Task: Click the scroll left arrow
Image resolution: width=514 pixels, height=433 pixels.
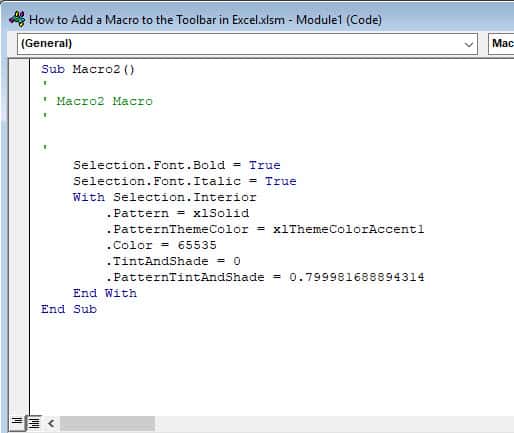Action: (51, 423)
